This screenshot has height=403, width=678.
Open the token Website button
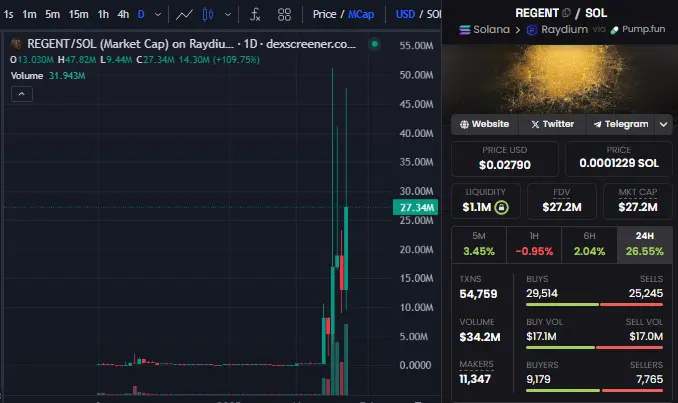(484, 124)
